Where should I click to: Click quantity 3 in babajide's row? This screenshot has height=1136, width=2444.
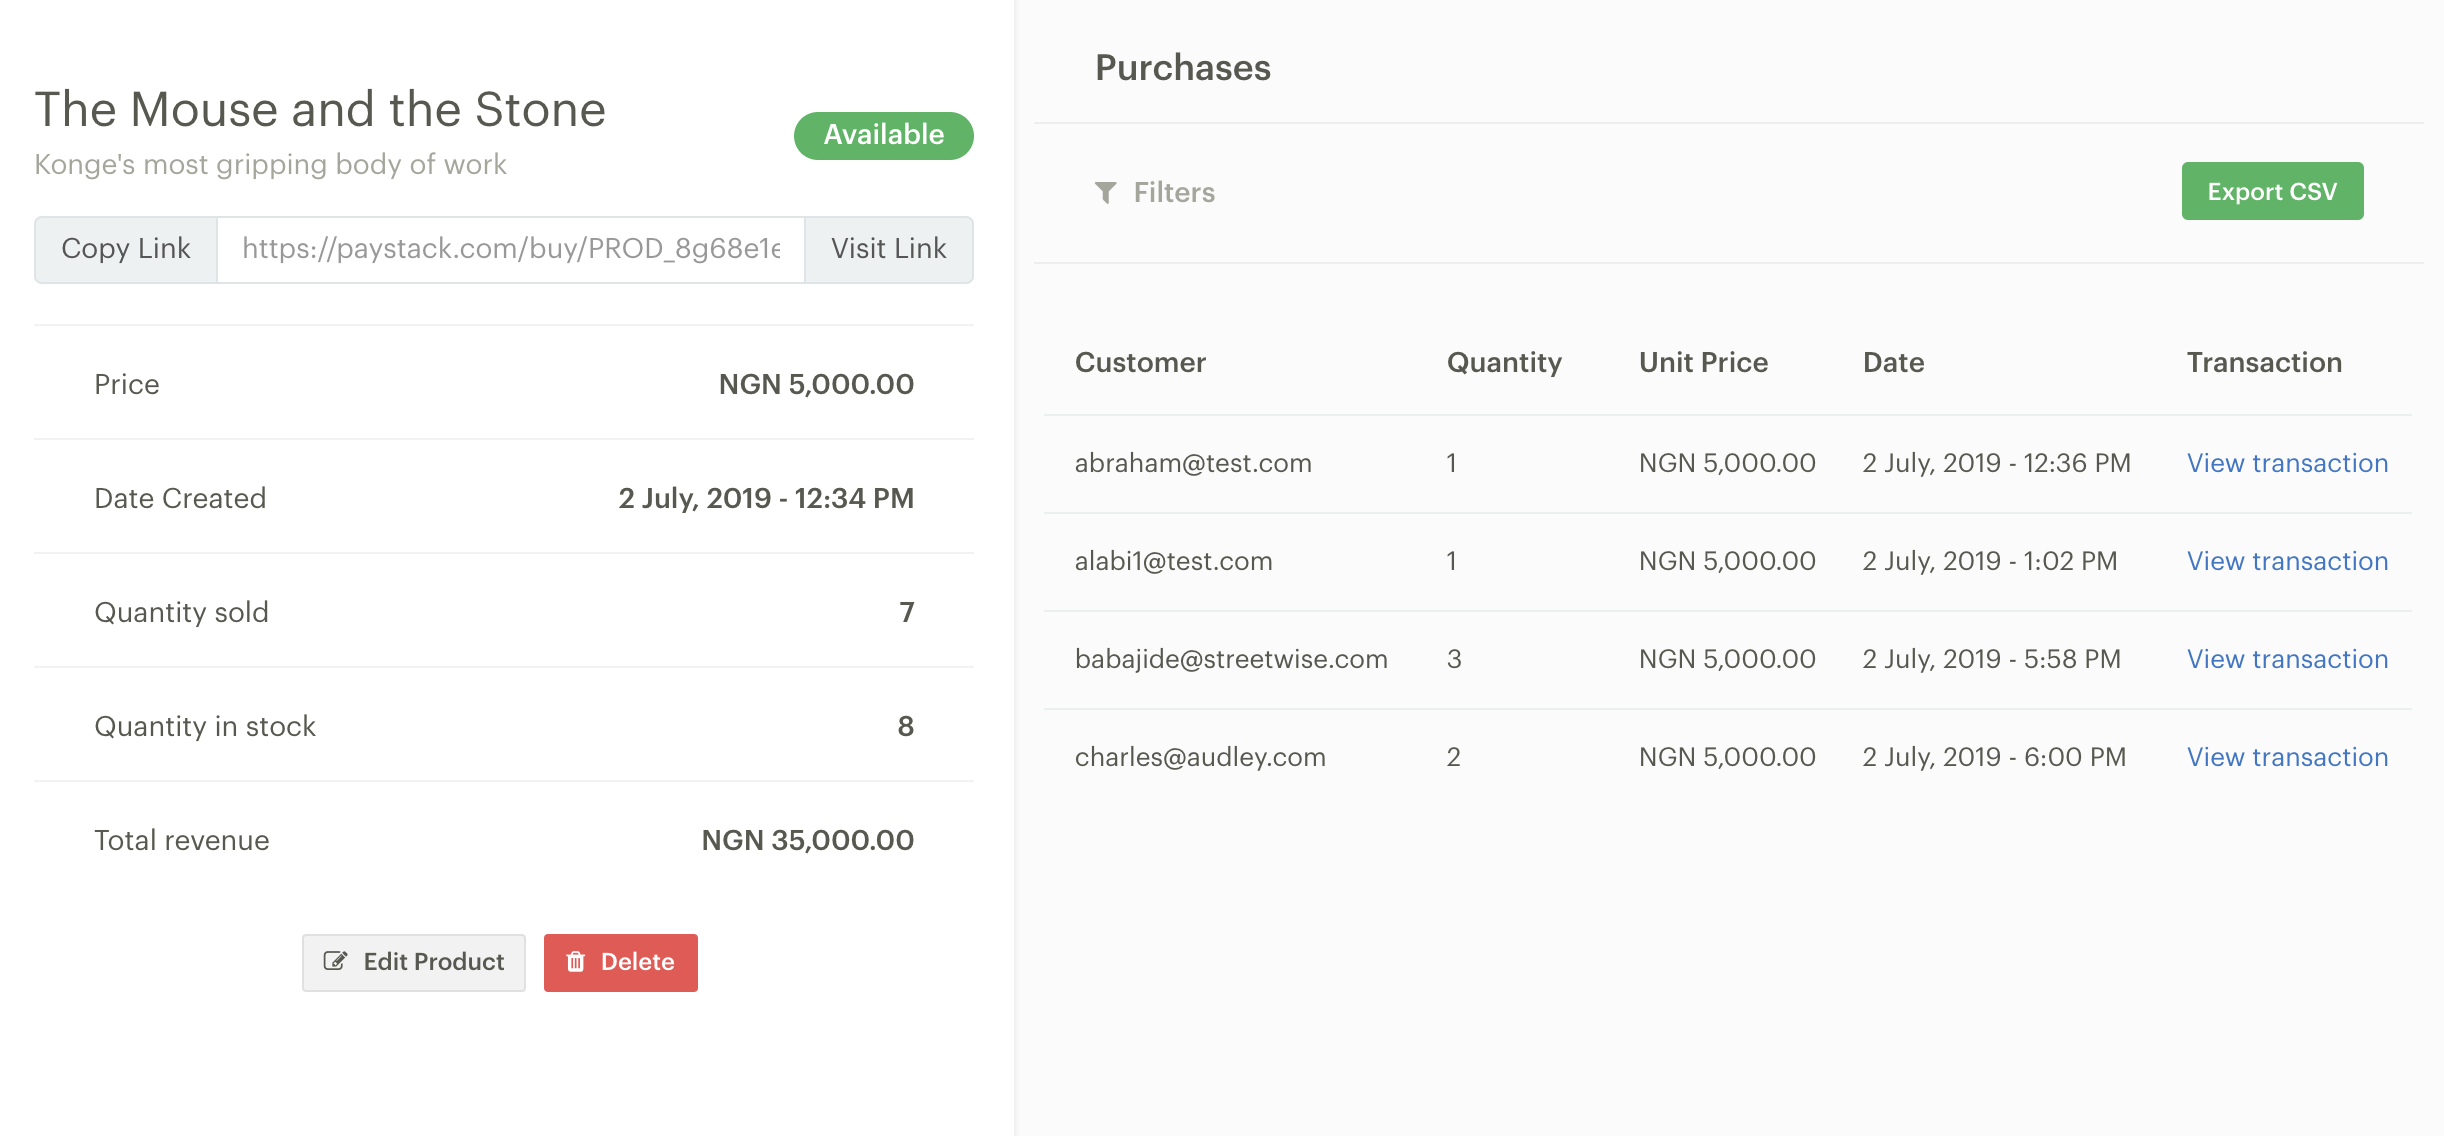(1454, 659)
